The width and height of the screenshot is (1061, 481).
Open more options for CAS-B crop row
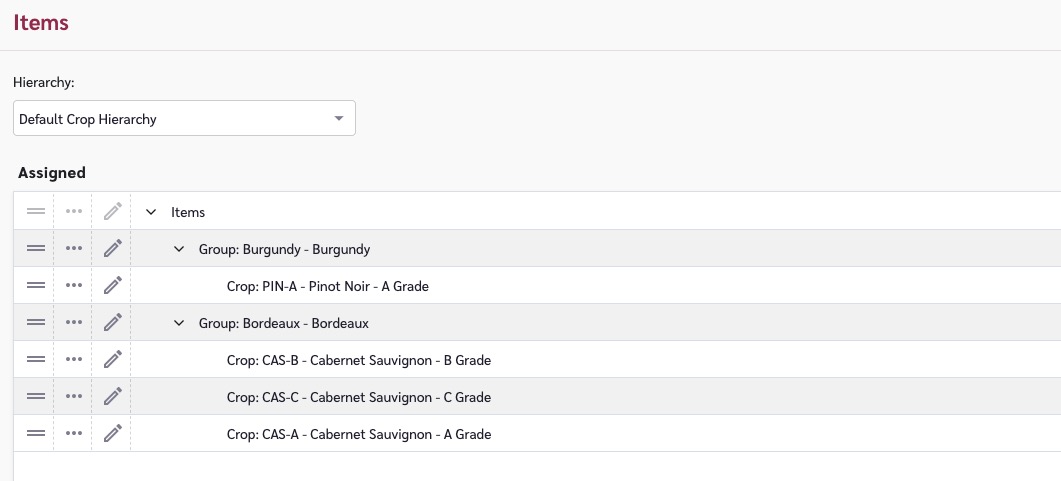73,360
